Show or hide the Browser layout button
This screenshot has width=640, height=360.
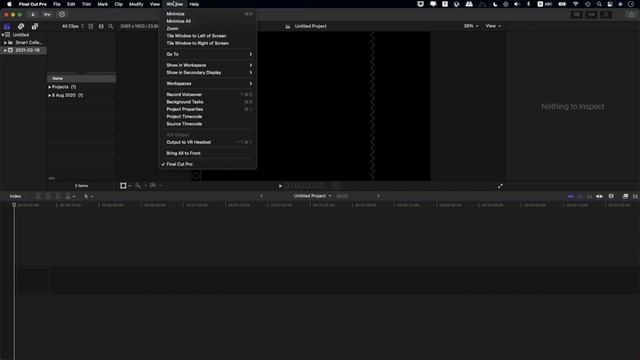tap(576, 15)
